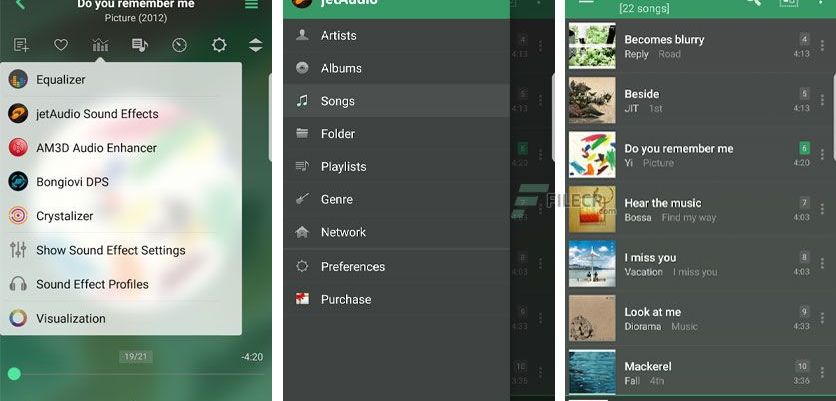
Task: Select Songs in the jetAudio drawer
Action: (x=397, y=101)
